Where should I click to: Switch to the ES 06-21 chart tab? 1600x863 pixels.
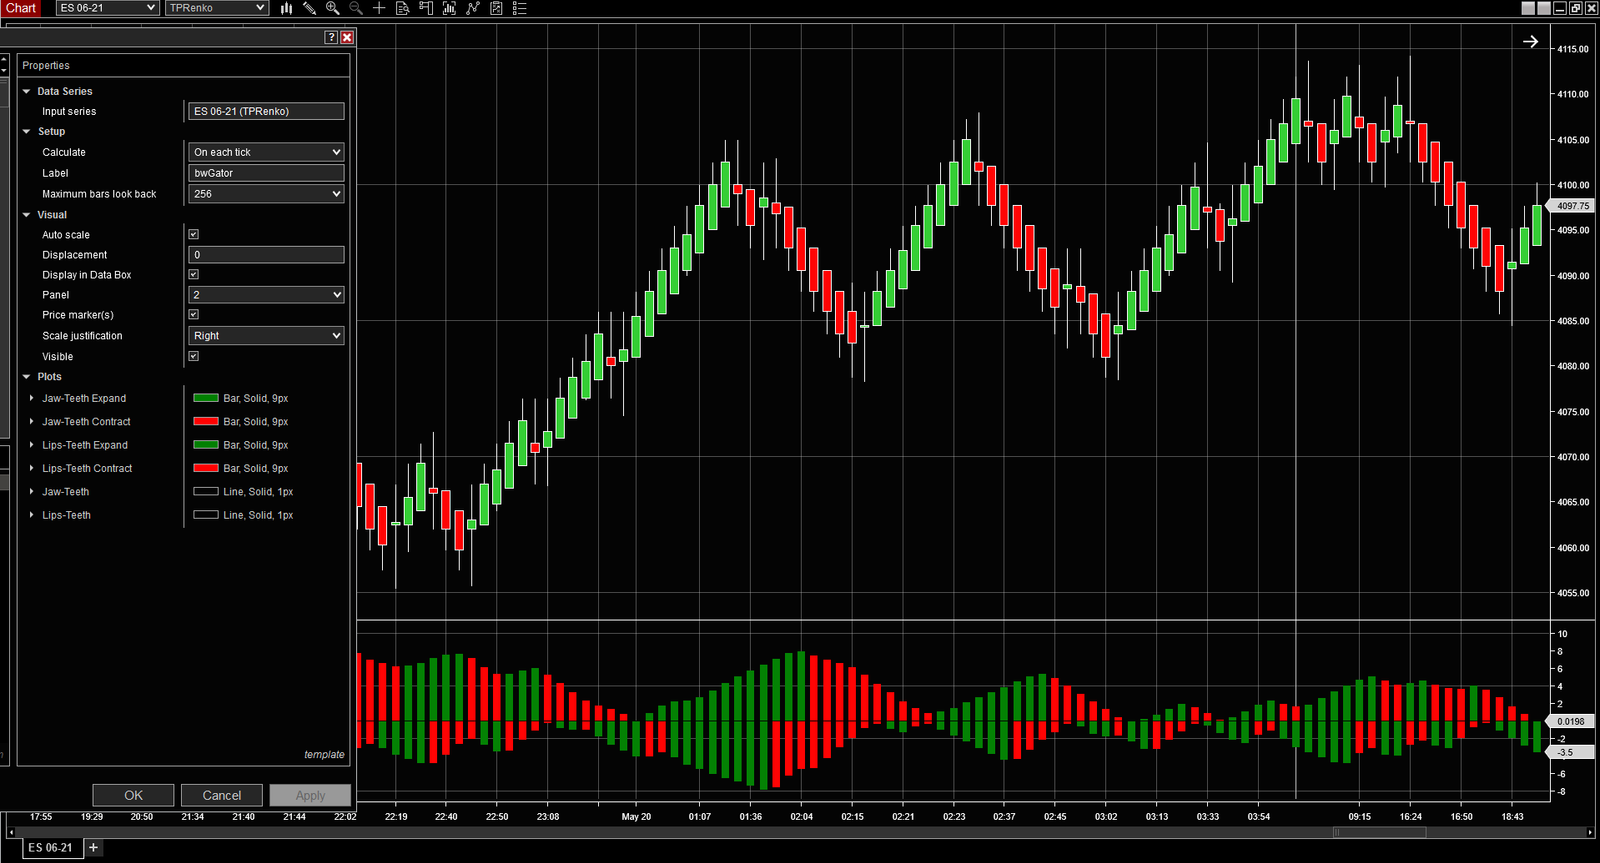click(50, 847)
